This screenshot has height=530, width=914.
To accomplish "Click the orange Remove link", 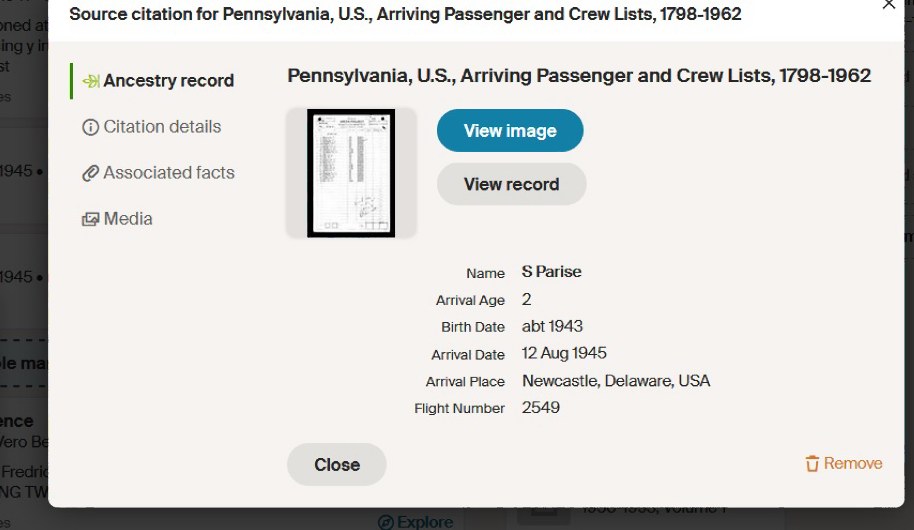I will click(853, 464).
